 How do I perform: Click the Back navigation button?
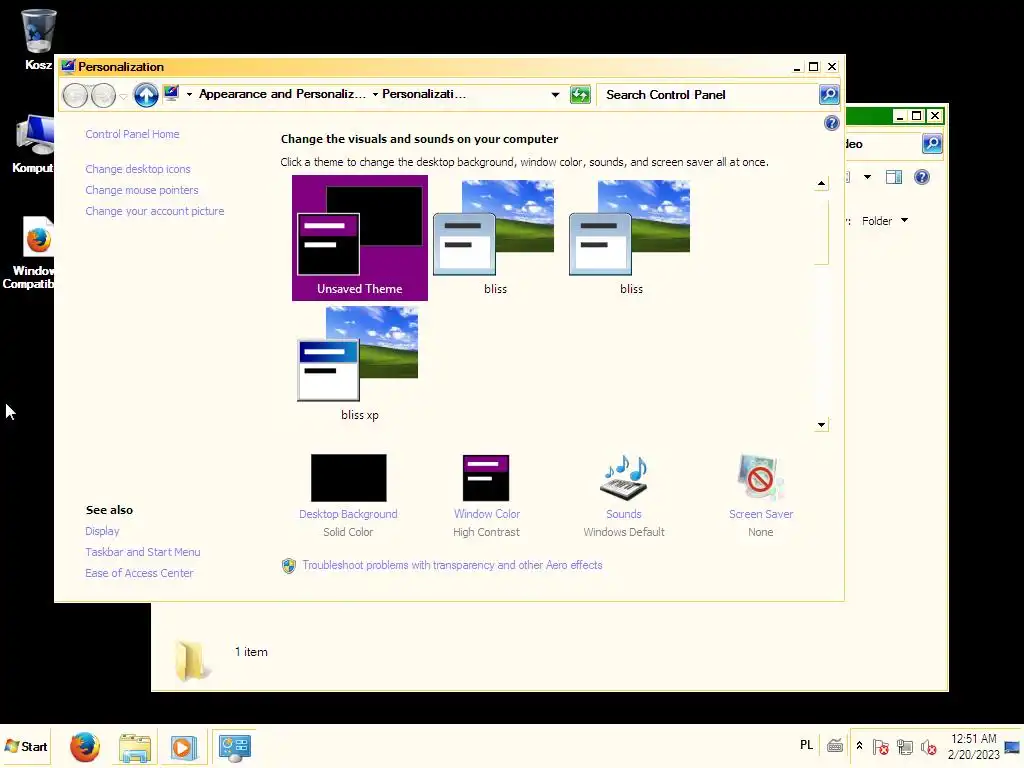[75, 95]
